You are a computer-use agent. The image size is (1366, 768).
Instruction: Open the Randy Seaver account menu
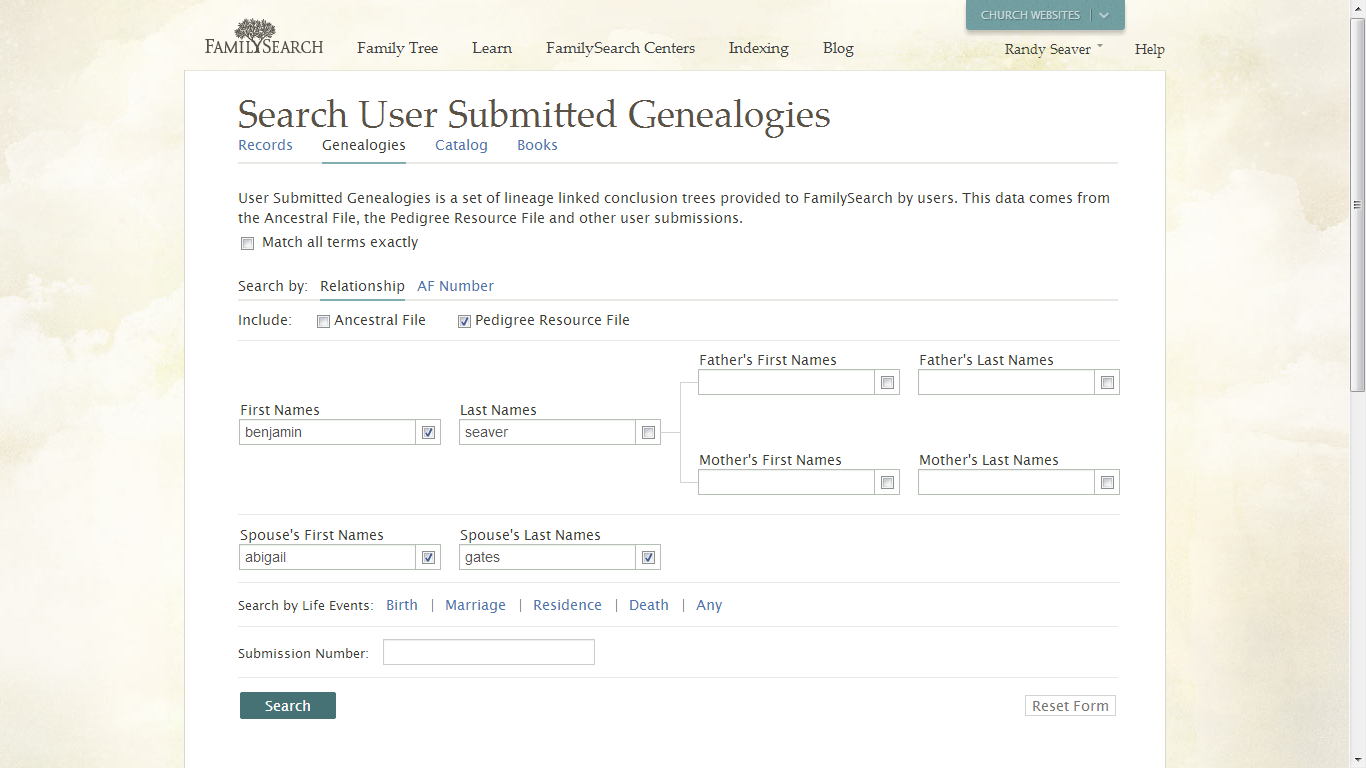pos(1053,49)
